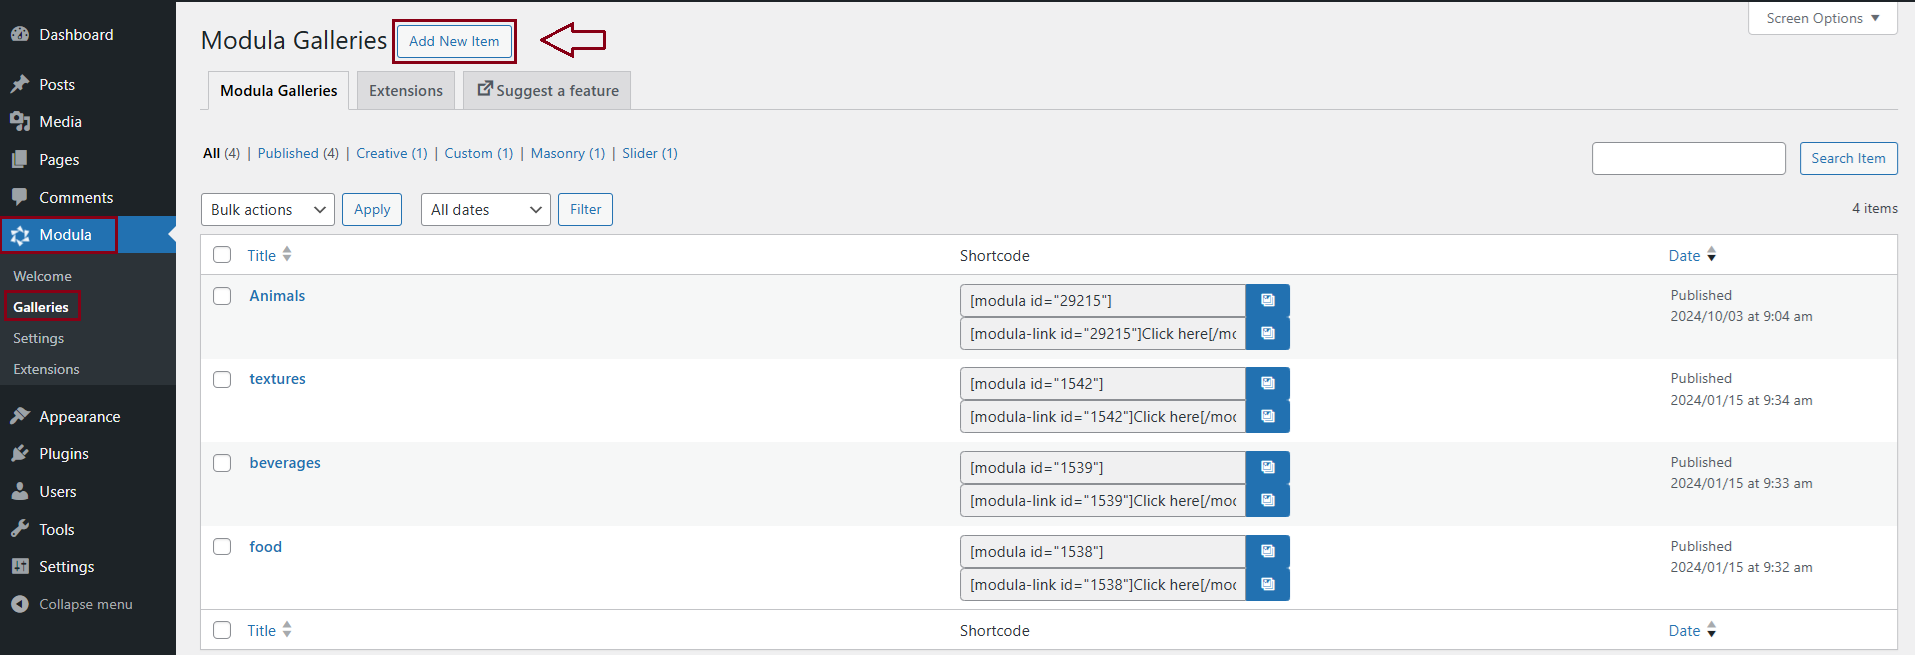Open Settings under the Modula submenu

pyautogui.click(x=38, y=338)
